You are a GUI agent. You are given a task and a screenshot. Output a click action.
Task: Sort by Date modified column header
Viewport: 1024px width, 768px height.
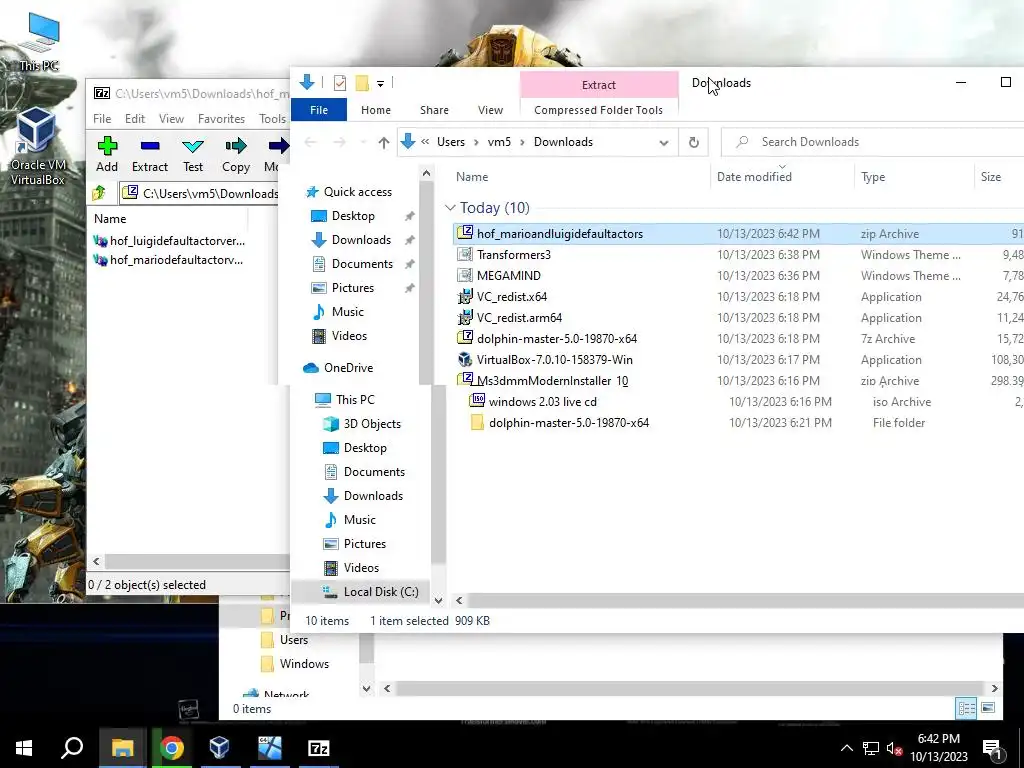(x=754, y=177)
